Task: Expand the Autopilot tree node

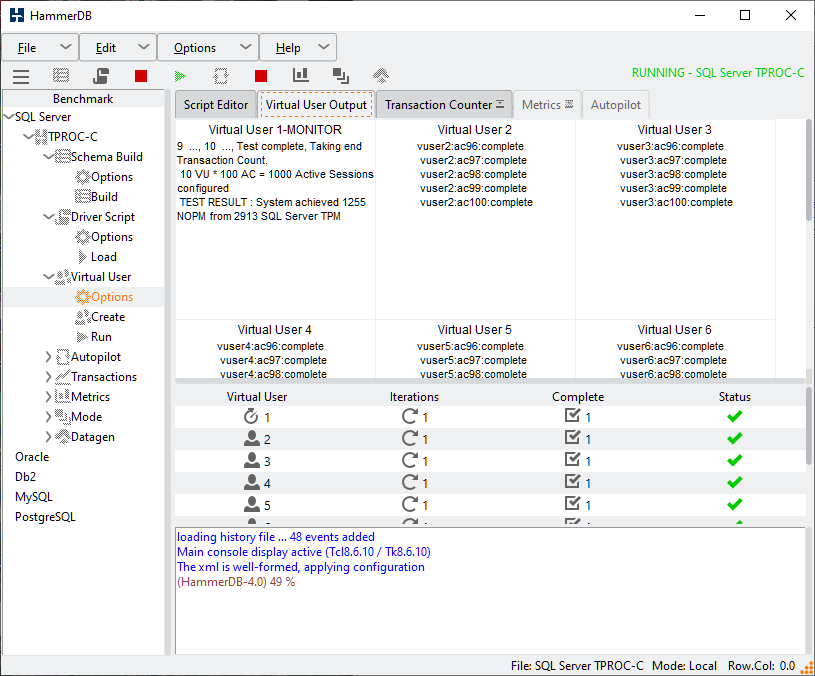Action: tap(49, 357)
